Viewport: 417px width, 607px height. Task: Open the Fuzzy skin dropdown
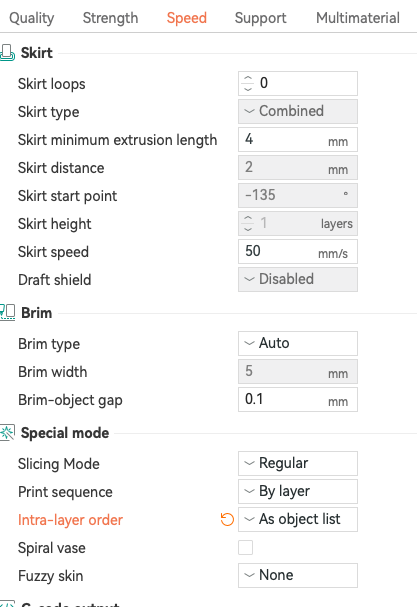click(x=298, y=575)
